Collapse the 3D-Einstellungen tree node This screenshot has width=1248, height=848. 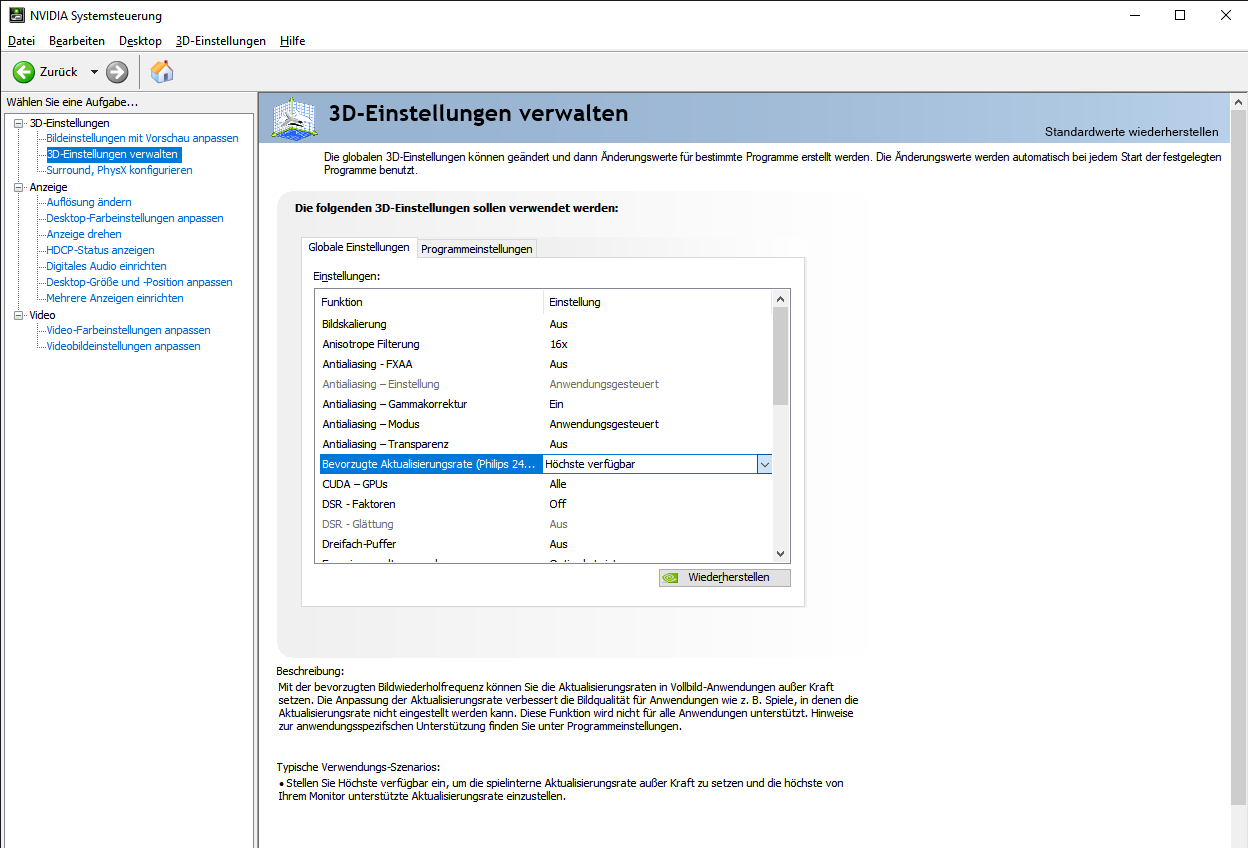tap(18, 123)
